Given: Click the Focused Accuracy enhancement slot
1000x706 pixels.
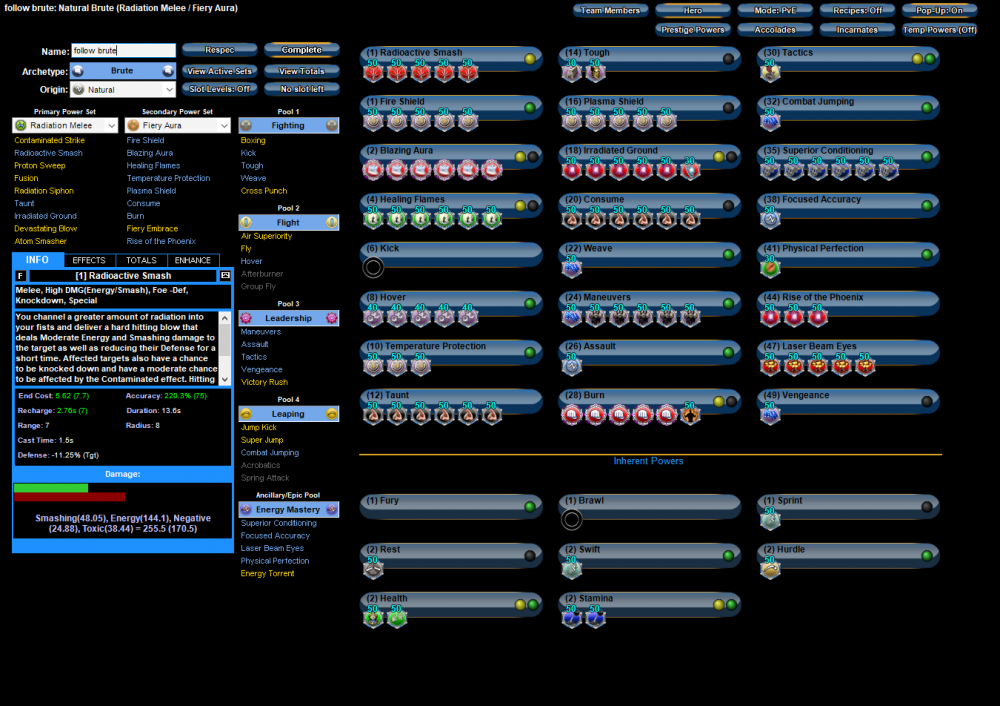Looking at the screenshot, I should click(770, 219).
